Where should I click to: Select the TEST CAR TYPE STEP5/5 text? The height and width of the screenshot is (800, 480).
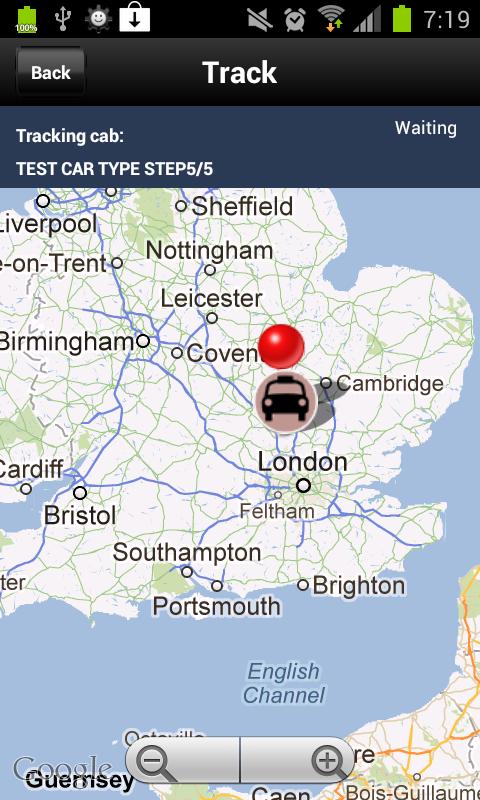(x=114, y=168)
